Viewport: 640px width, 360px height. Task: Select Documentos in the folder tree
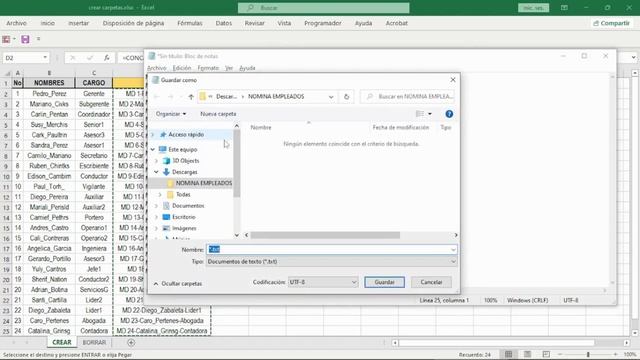point(188,206)
